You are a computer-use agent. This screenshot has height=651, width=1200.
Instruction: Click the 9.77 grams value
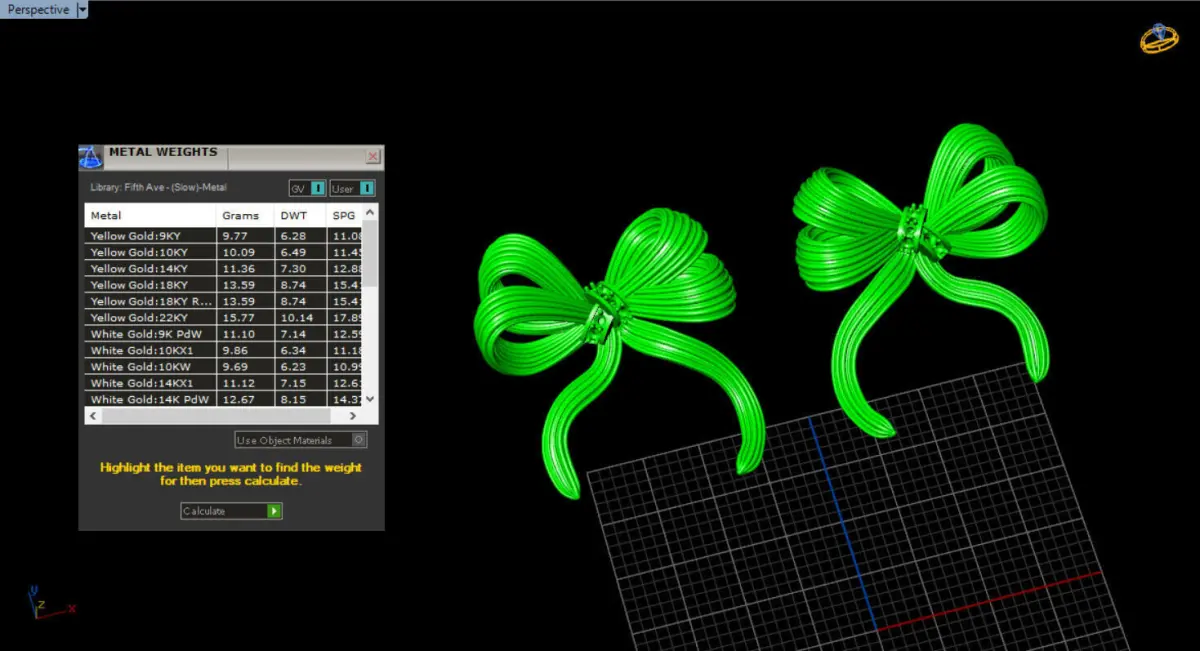tap(235, 236)
